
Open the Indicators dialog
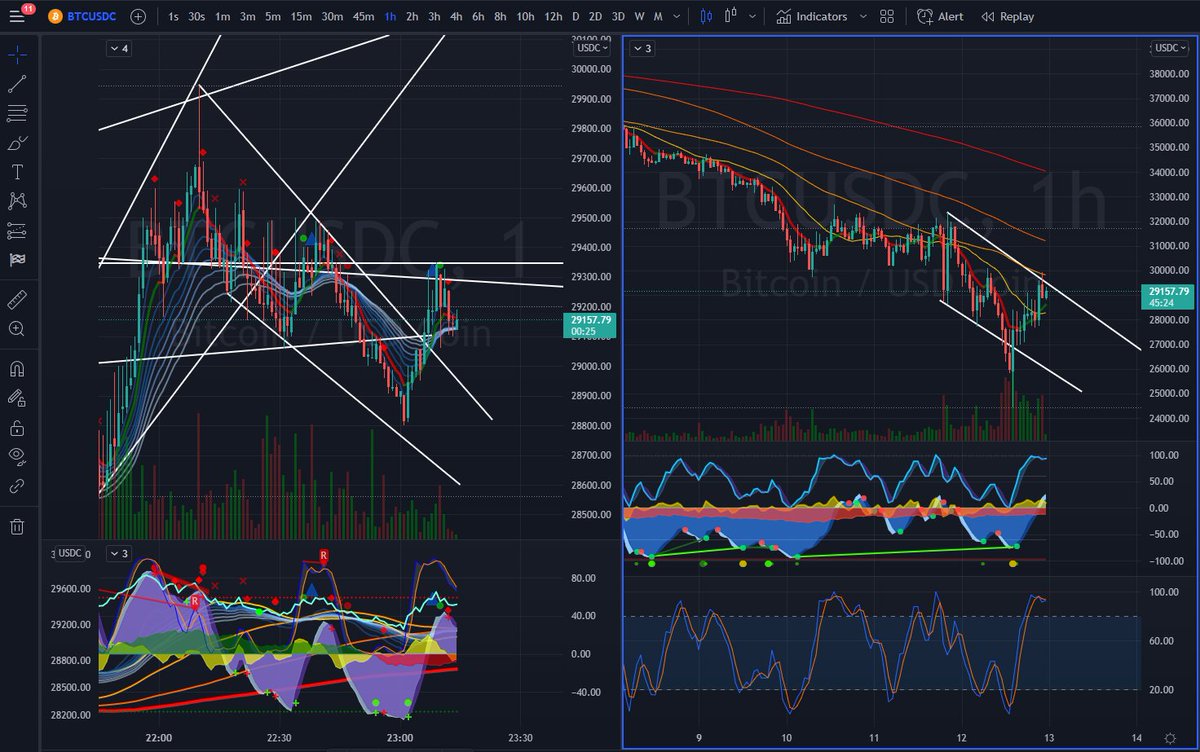[x=811, y=16]
